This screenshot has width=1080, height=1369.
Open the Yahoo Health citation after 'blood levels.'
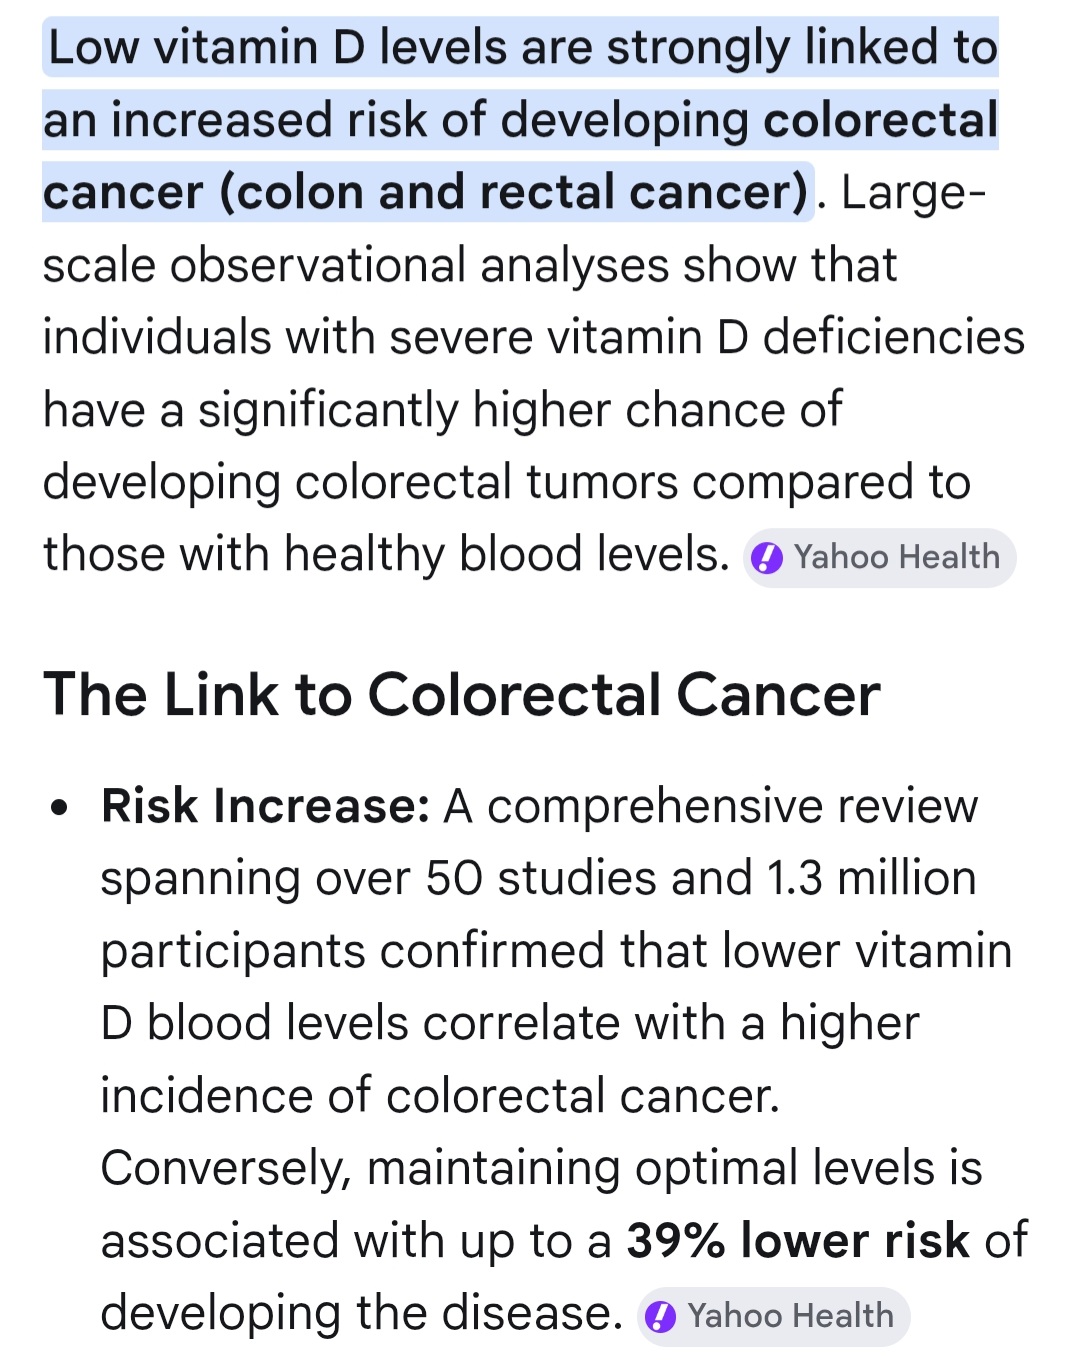pyautogui.click(x=880, y=558)
